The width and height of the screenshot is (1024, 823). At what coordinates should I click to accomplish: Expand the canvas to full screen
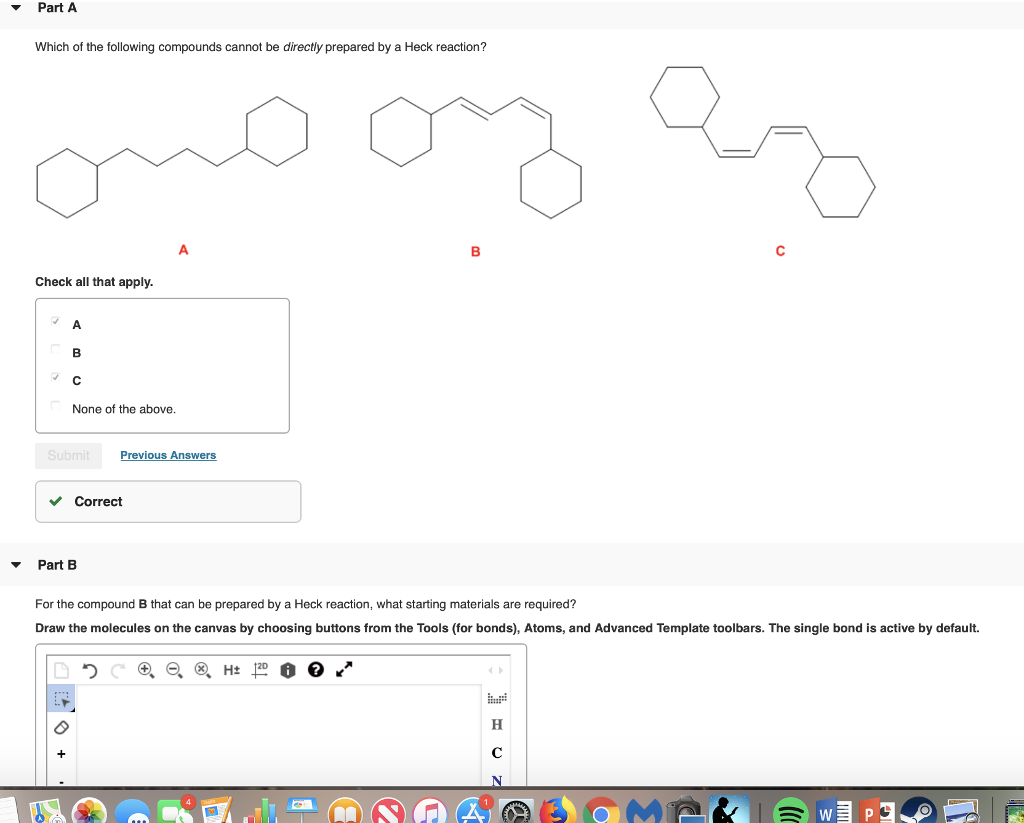[x=344, y=670]
